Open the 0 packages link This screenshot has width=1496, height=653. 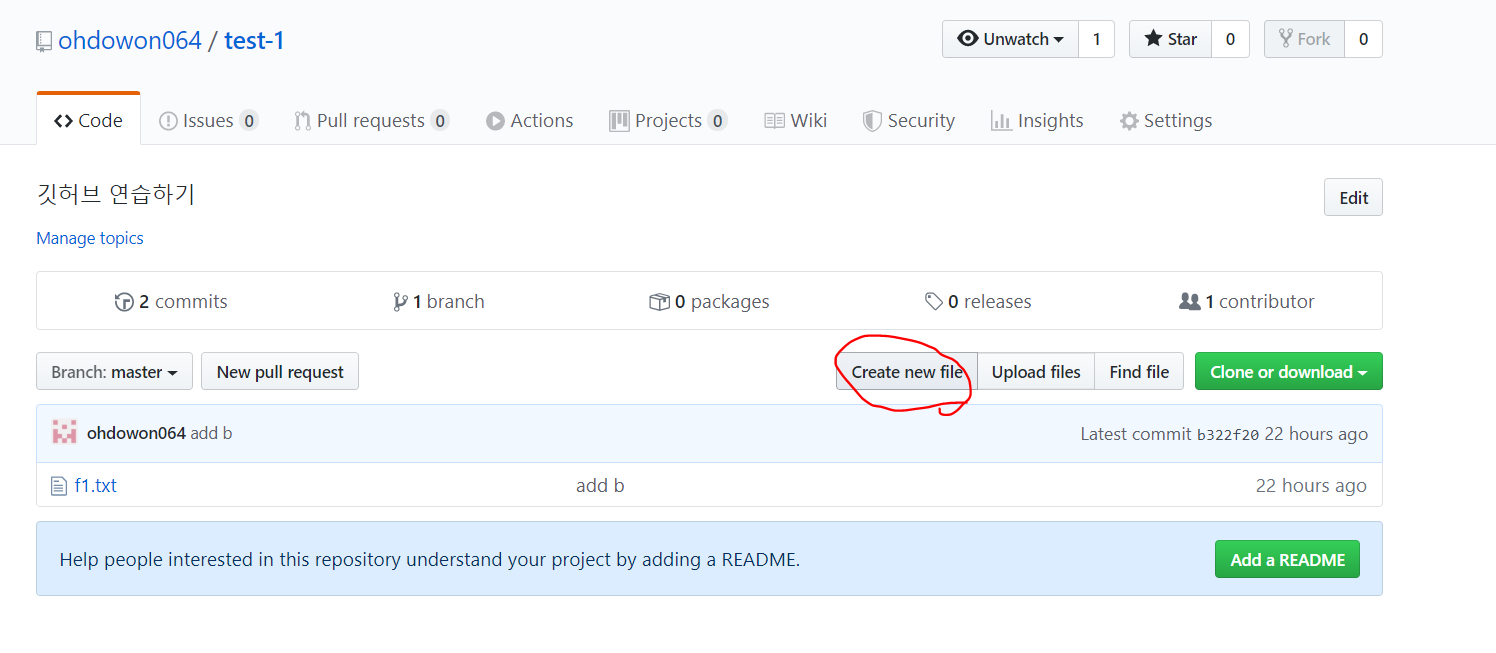pyautogui.click(x=709, y=301)
